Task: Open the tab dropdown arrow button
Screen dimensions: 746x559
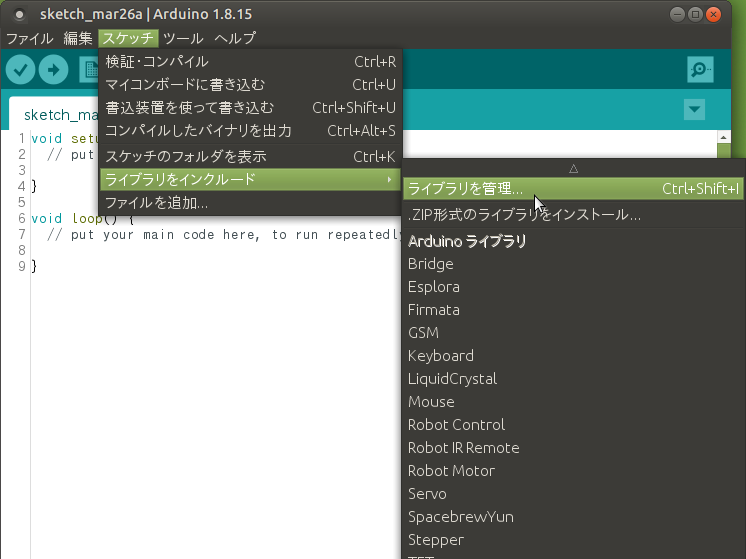Action: 694,109
